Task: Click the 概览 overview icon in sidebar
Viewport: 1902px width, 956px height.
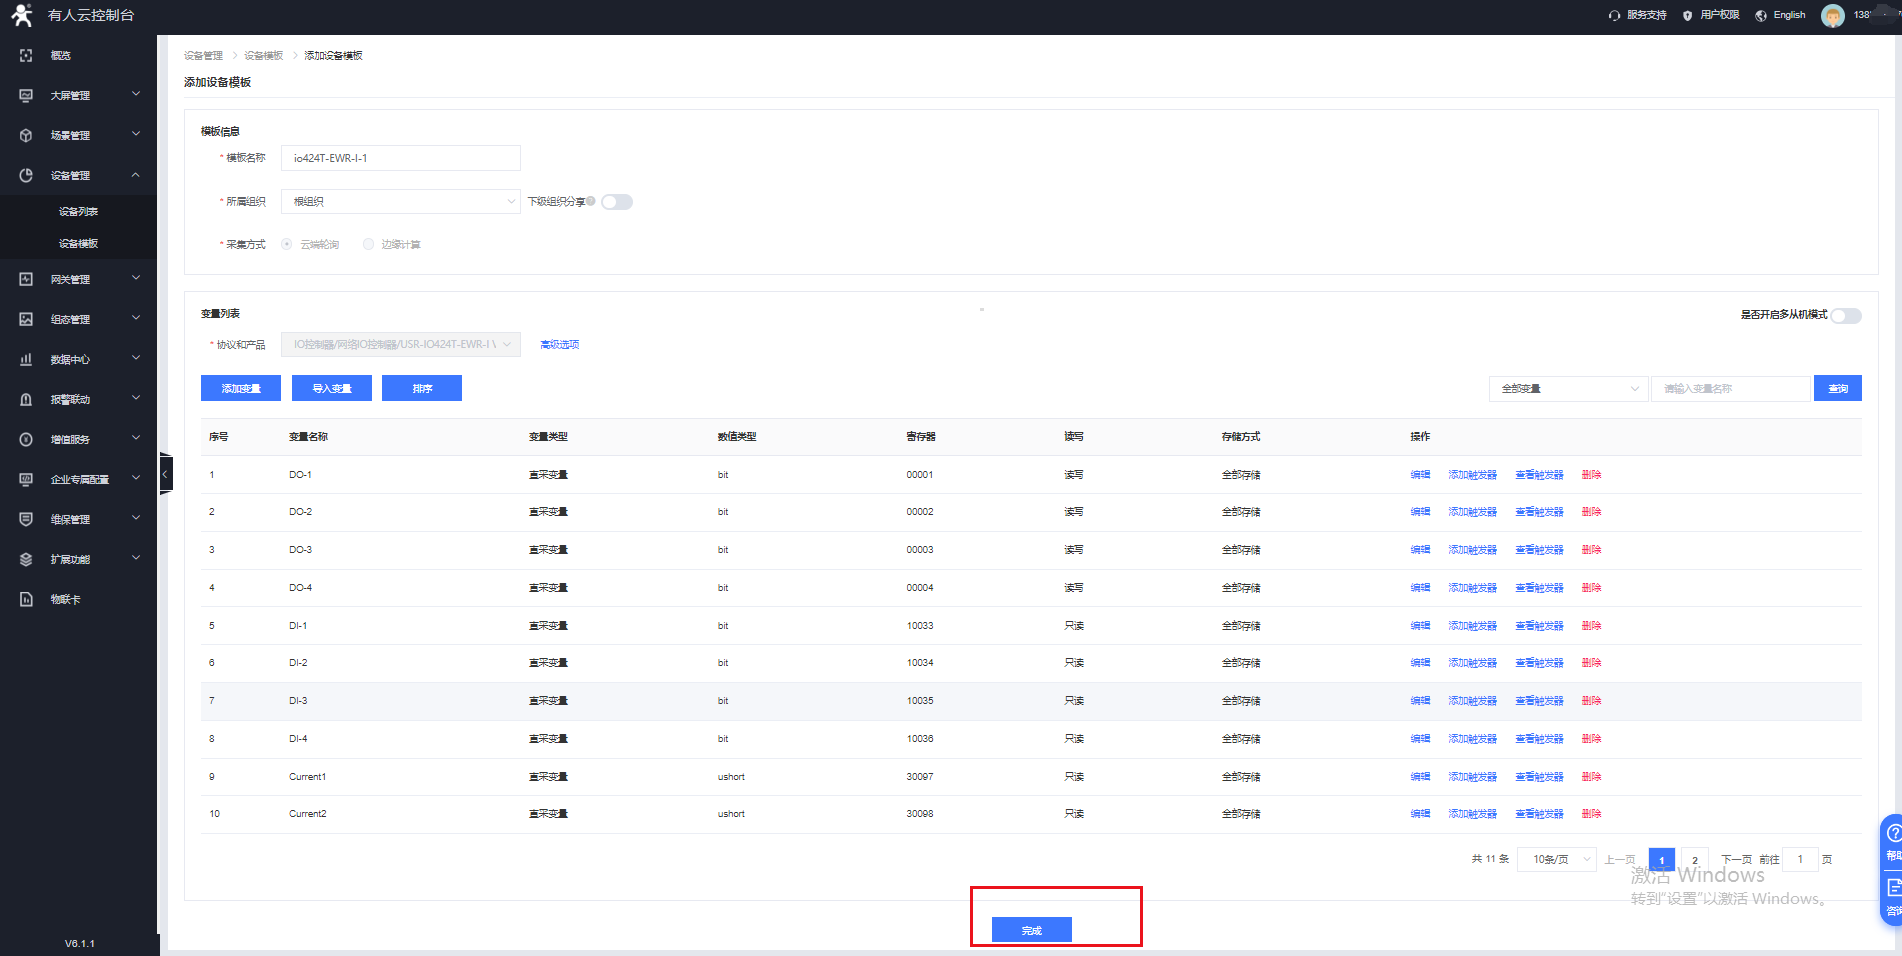Action: point(26,56)
